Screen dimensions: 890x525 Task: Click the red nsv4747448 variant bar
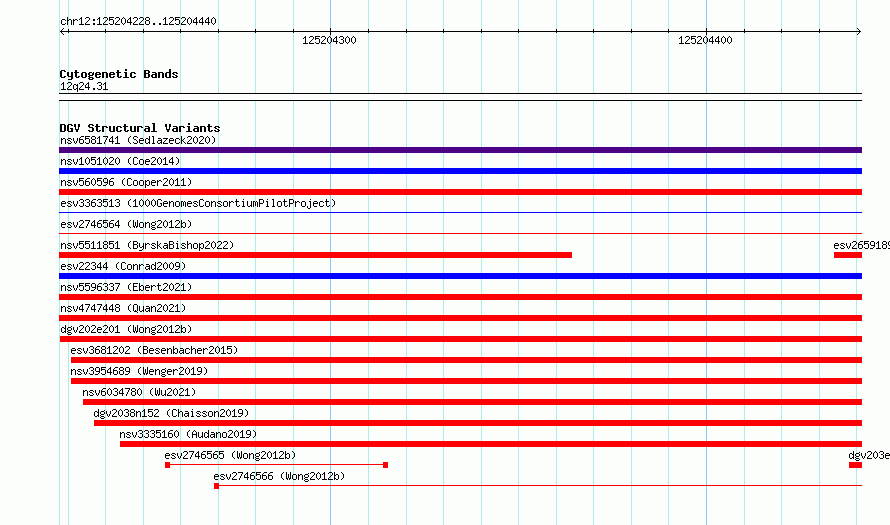(x=460, y=318)
